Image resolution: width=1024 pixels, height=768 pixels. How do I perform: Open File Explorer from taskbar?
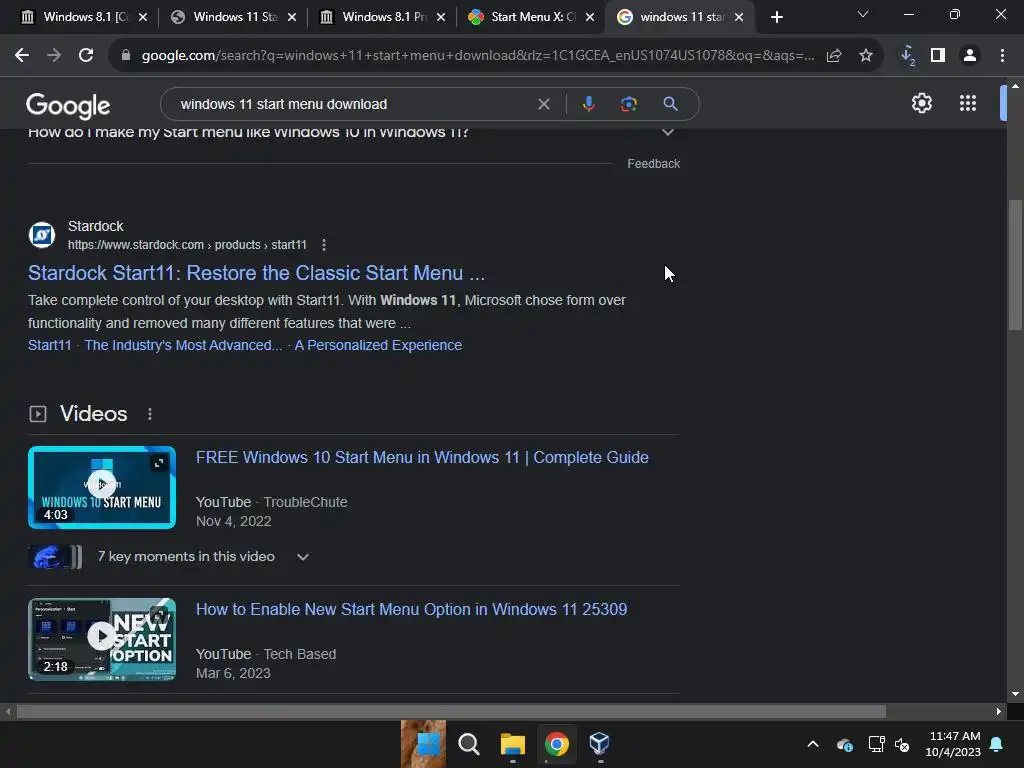tap(513, 744)
